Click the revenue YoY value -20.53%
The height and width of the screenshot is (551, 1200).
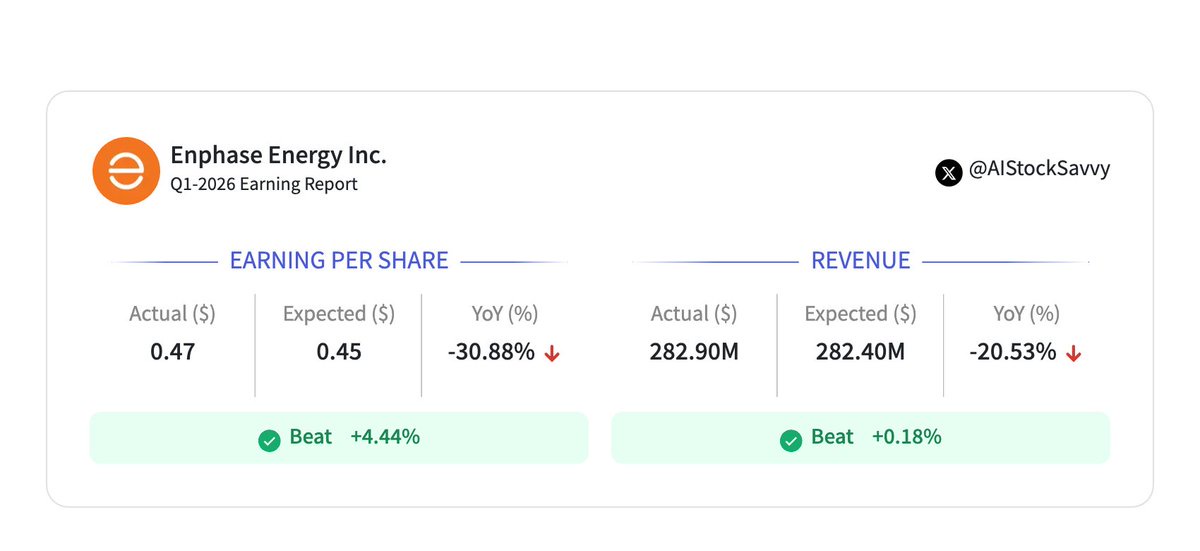click(x=1012, y=352)
